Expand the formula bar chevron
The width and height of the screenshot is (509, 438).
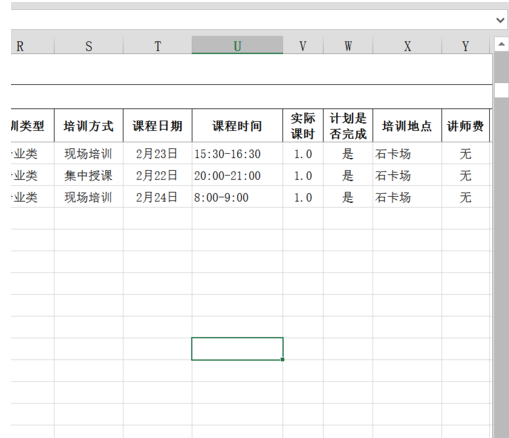pyautogui.click(x=500, y=20)
